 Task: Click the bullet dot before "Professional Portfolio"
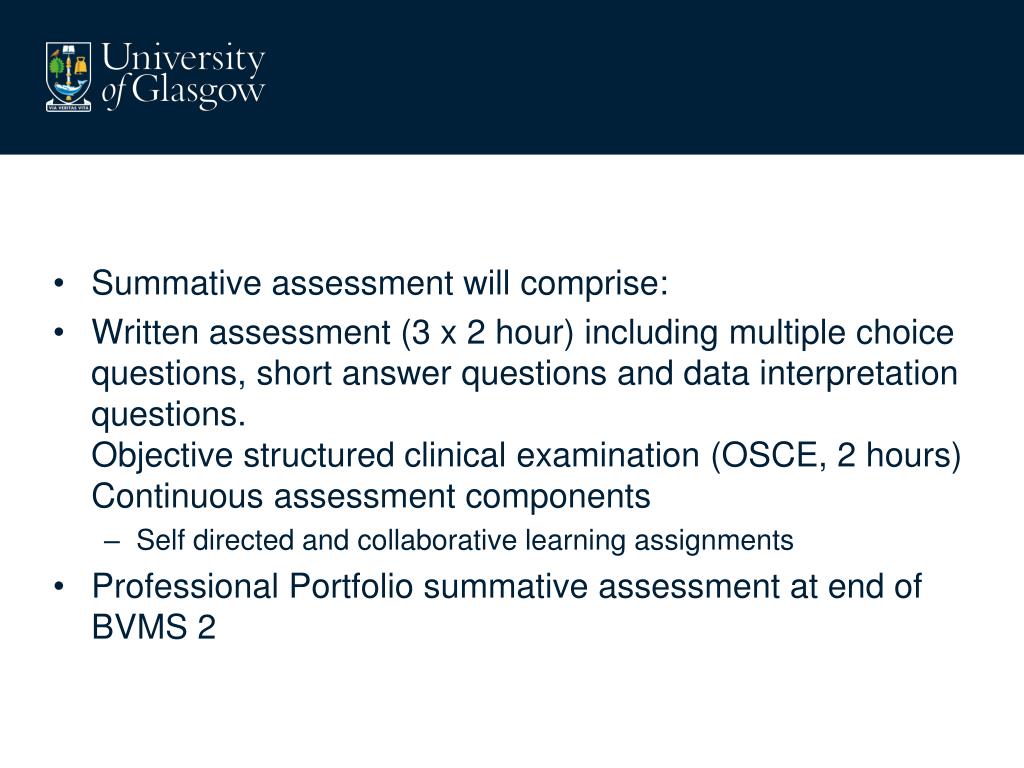63,586
